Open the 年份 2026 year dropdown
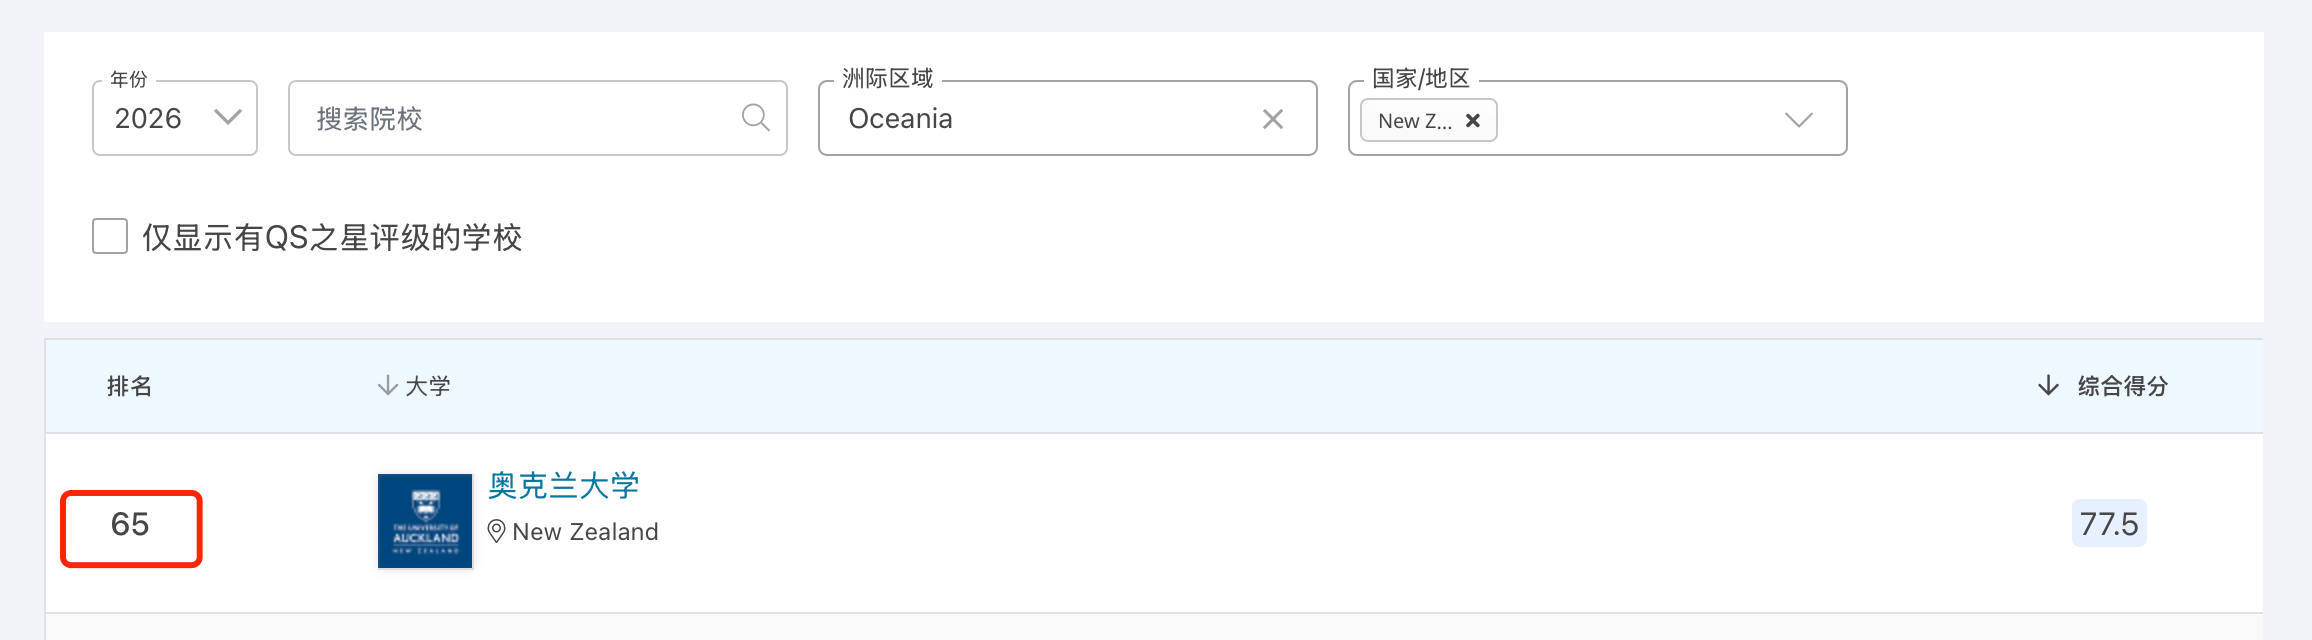 [175, 118]
